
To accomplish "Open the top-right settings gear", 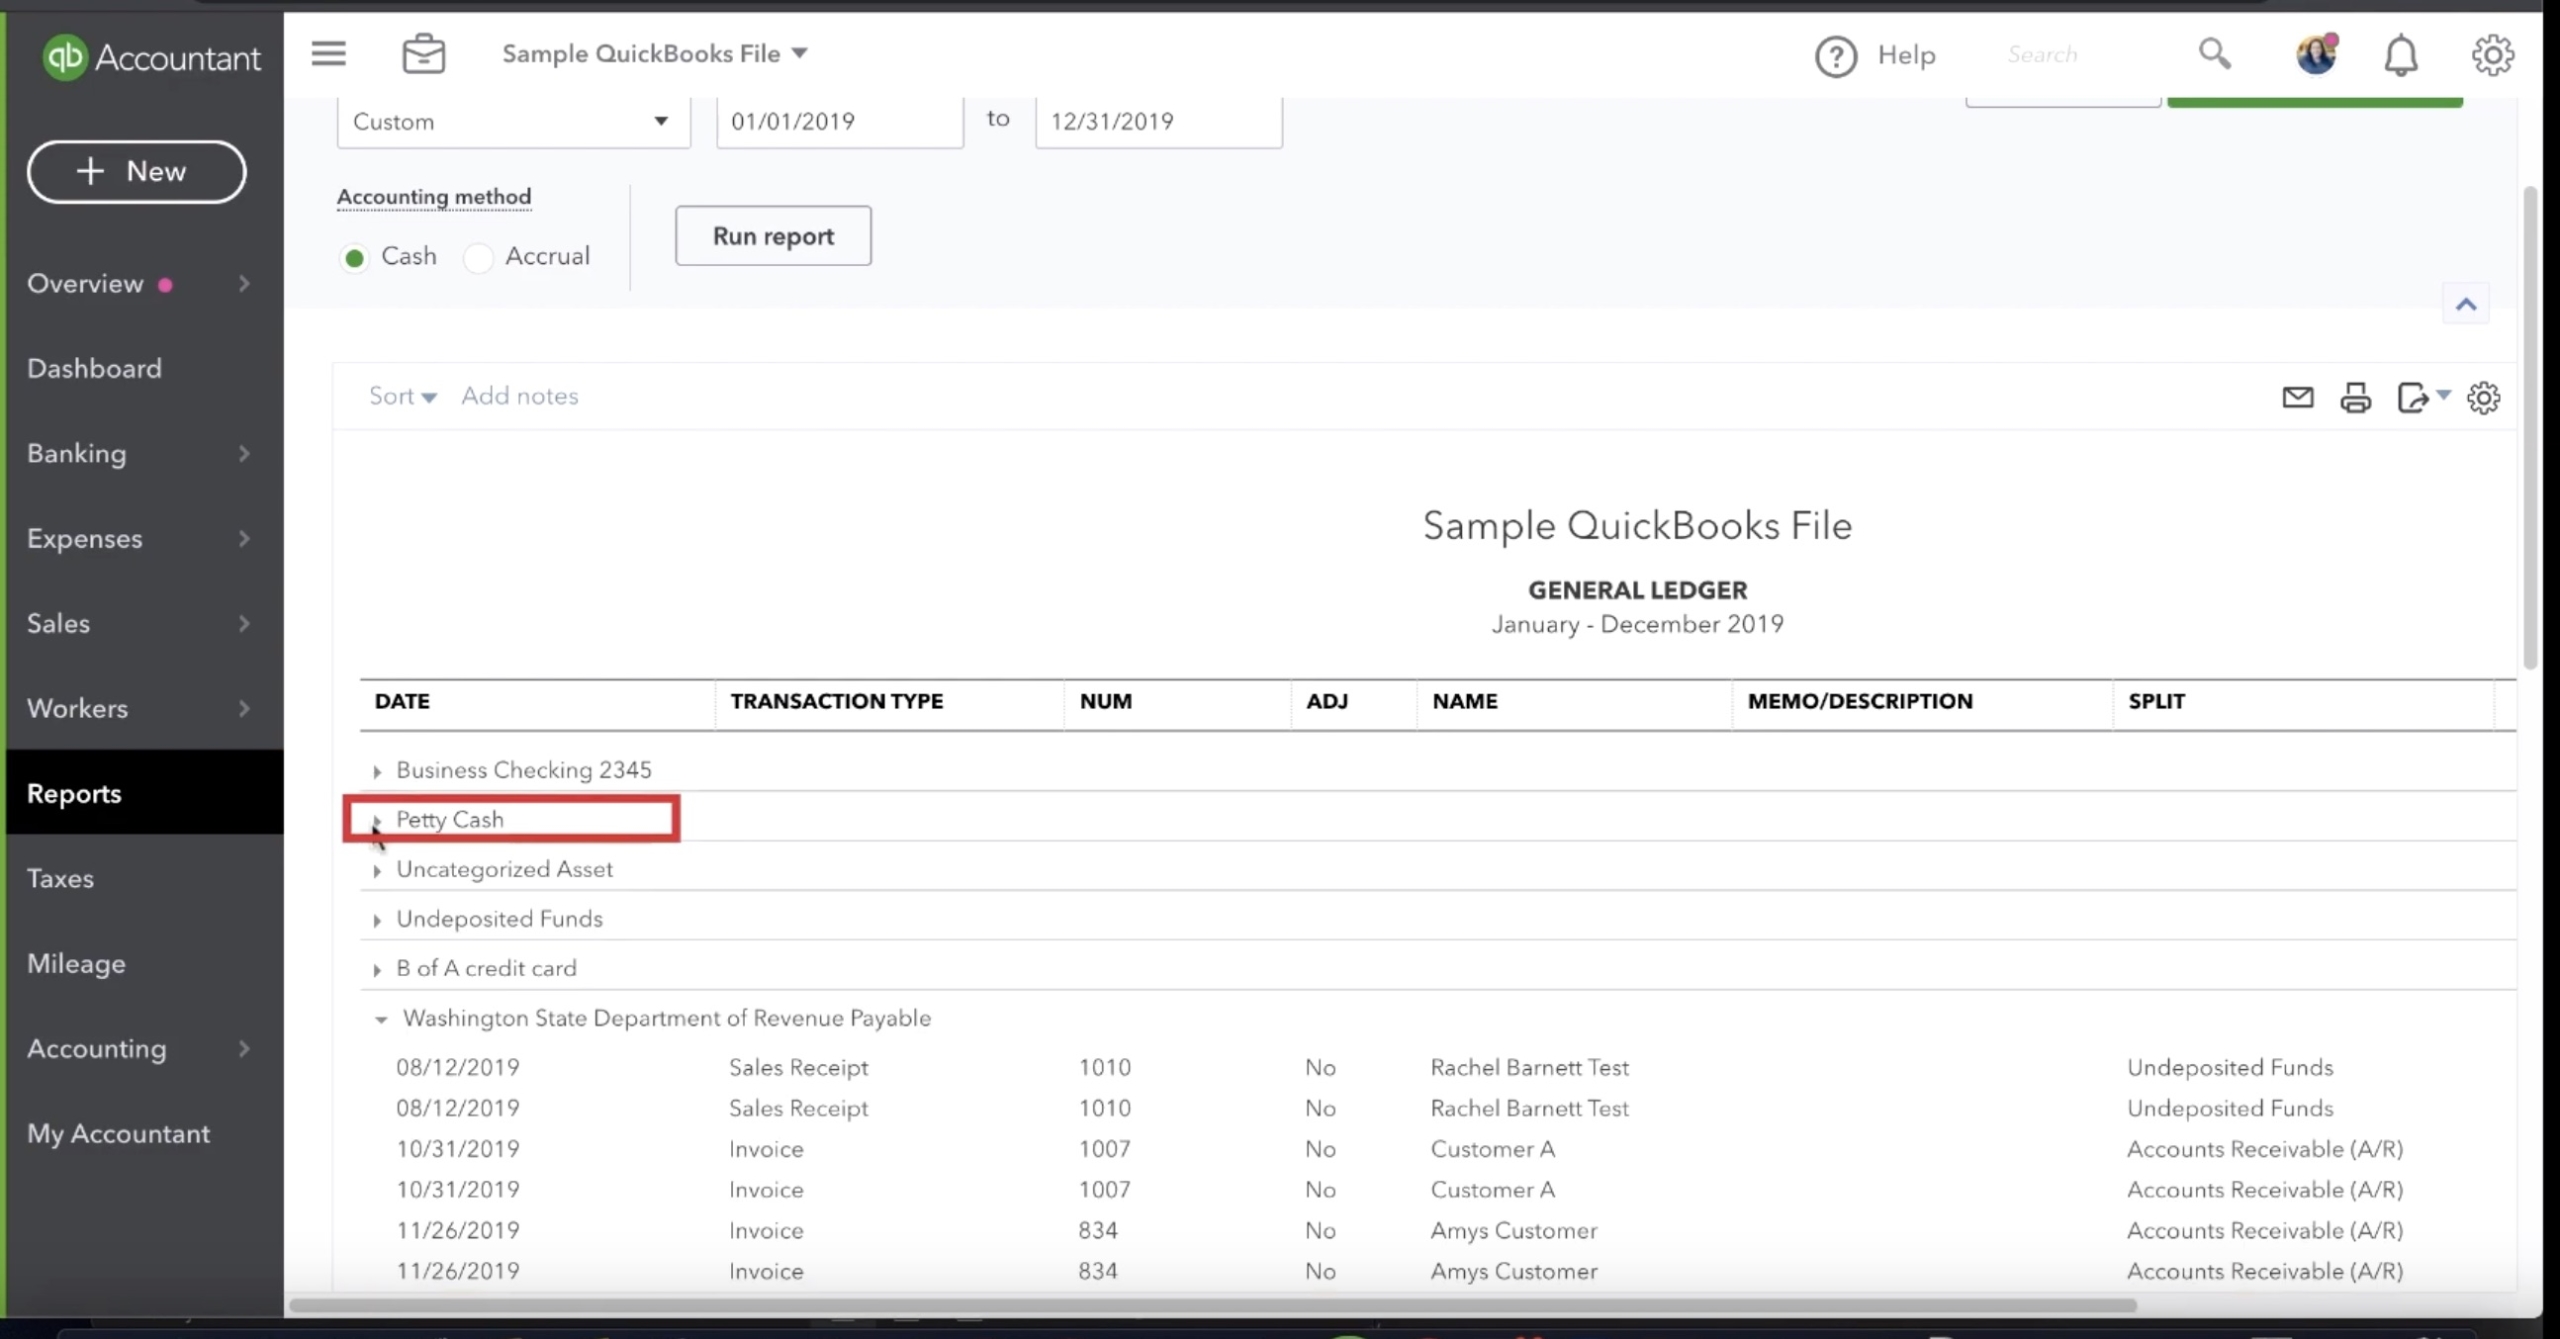I will point(2492,55).
